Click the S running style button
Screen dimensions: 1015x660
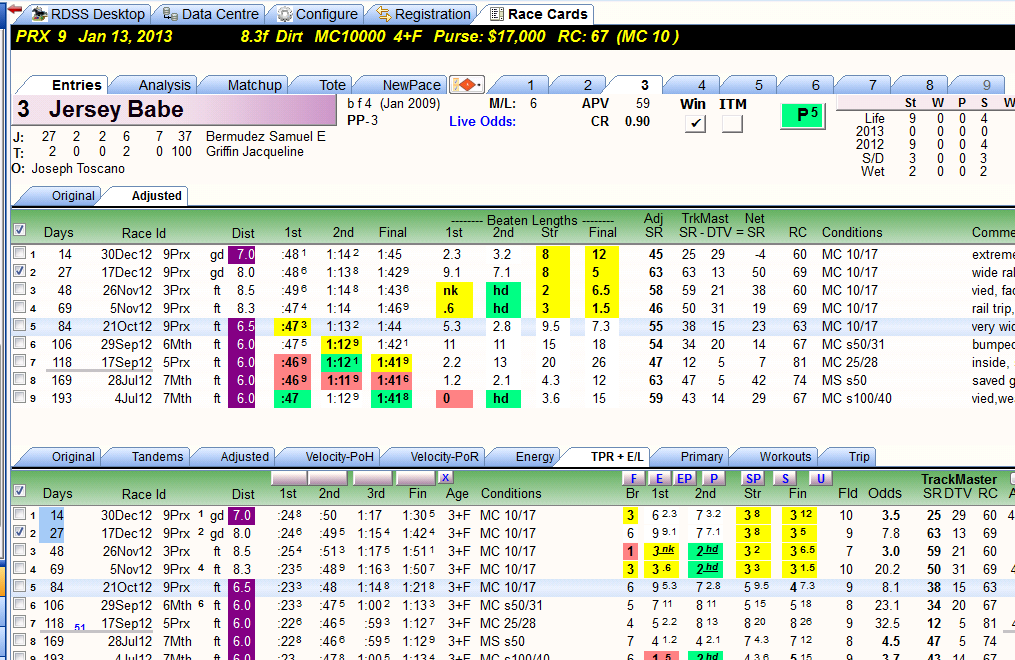pos(785,478)
